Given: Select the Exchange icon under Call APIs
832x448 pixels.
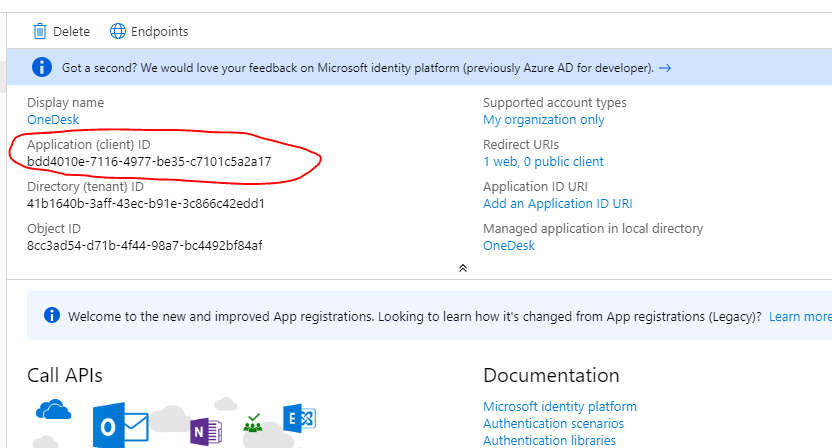Looking at the screenshot, I should click(x=299, y=419).
